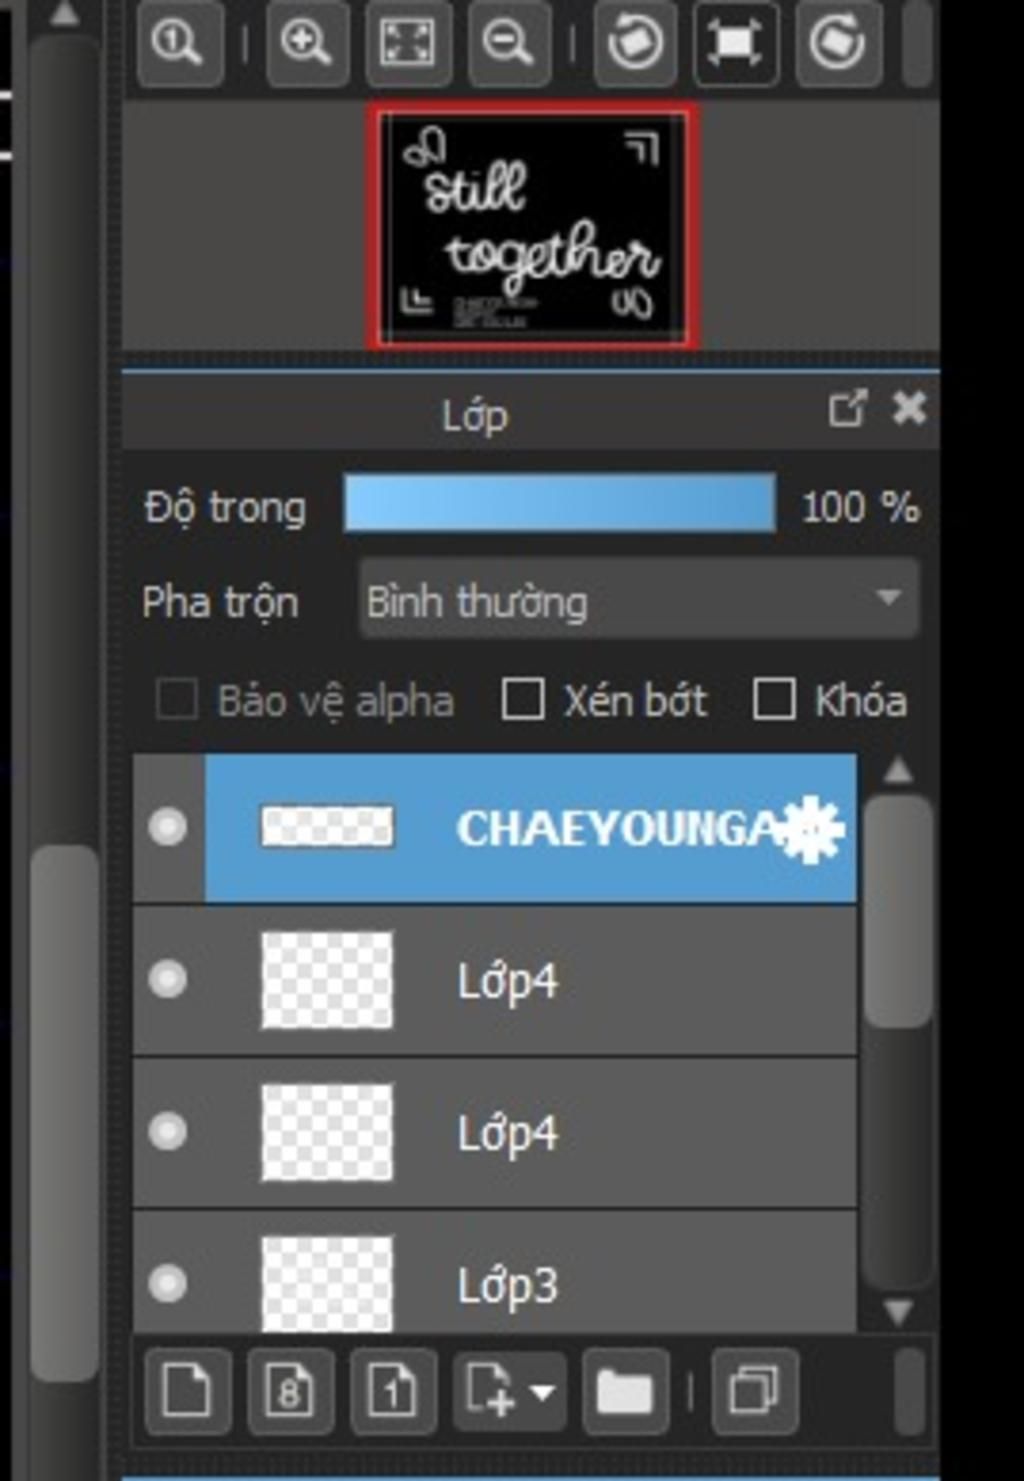
Task: Create a new layer folder
Action: pos(625,1391)
